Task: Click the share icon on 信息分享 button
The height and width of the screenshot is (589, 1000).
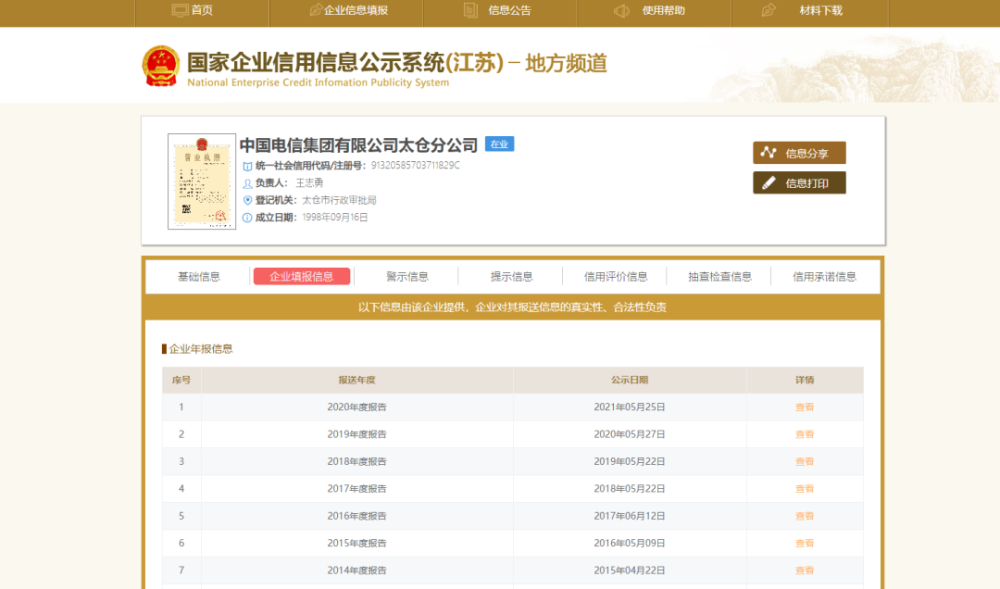Action: pos(768,152)
